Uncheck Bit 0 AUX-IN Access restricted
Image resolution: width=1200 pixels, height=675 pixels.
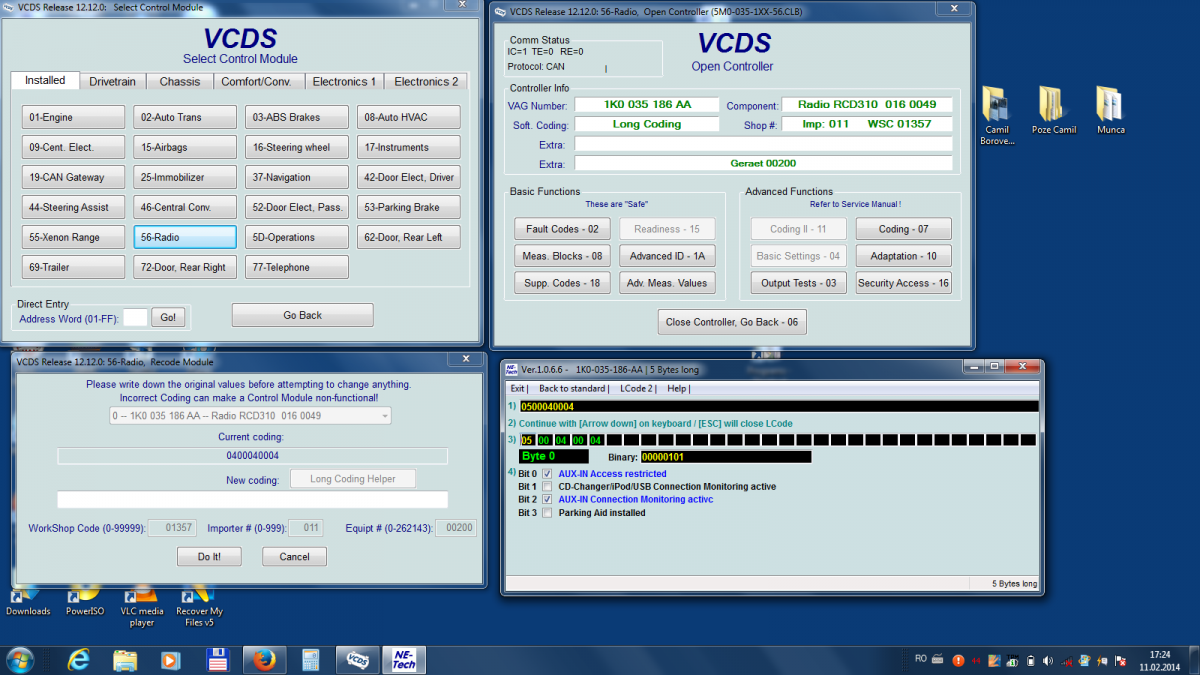click(547, 474)
